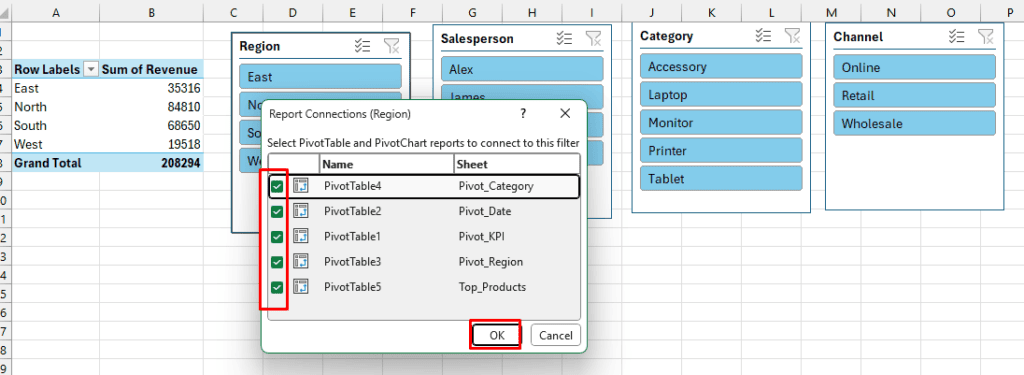Clear filter icon in the Channel slicer
The width and height of the screenshot is (1024, 375).
(x=985, y=37)
